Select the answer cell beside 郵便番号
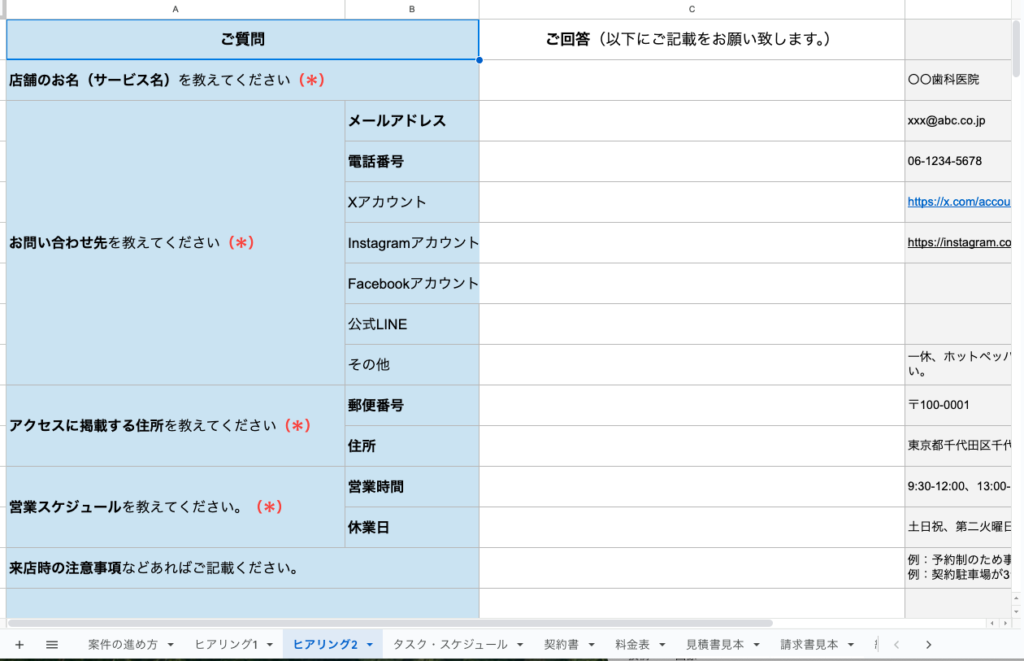This screenshot has width=1024, height=661. pos(692,405)
